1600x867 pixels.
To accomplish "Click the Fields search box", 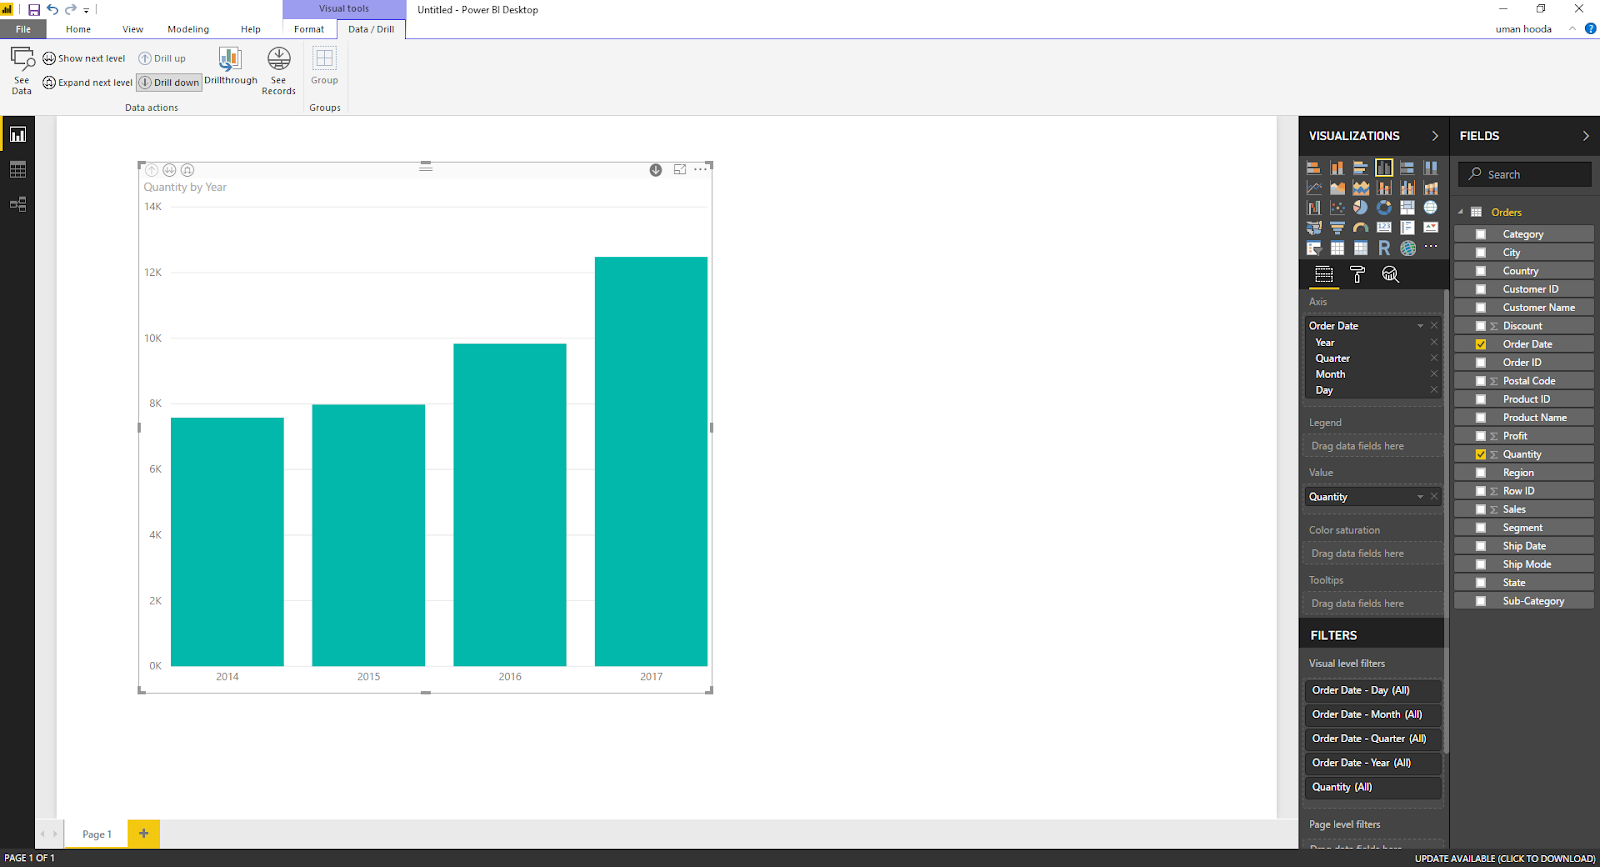I will 1525,174.
